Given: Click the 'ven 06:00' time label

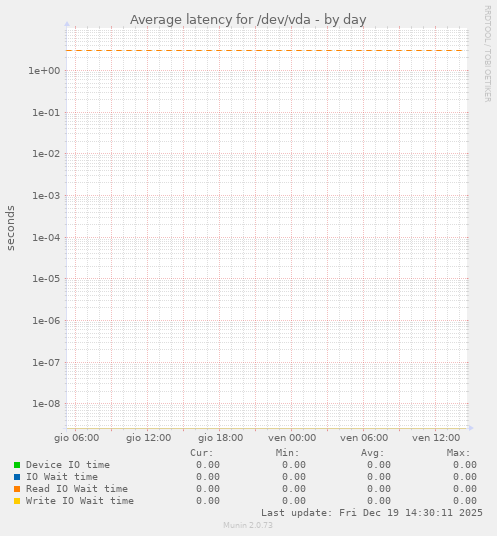Looking at the screenshot, I should coord(364,438).
